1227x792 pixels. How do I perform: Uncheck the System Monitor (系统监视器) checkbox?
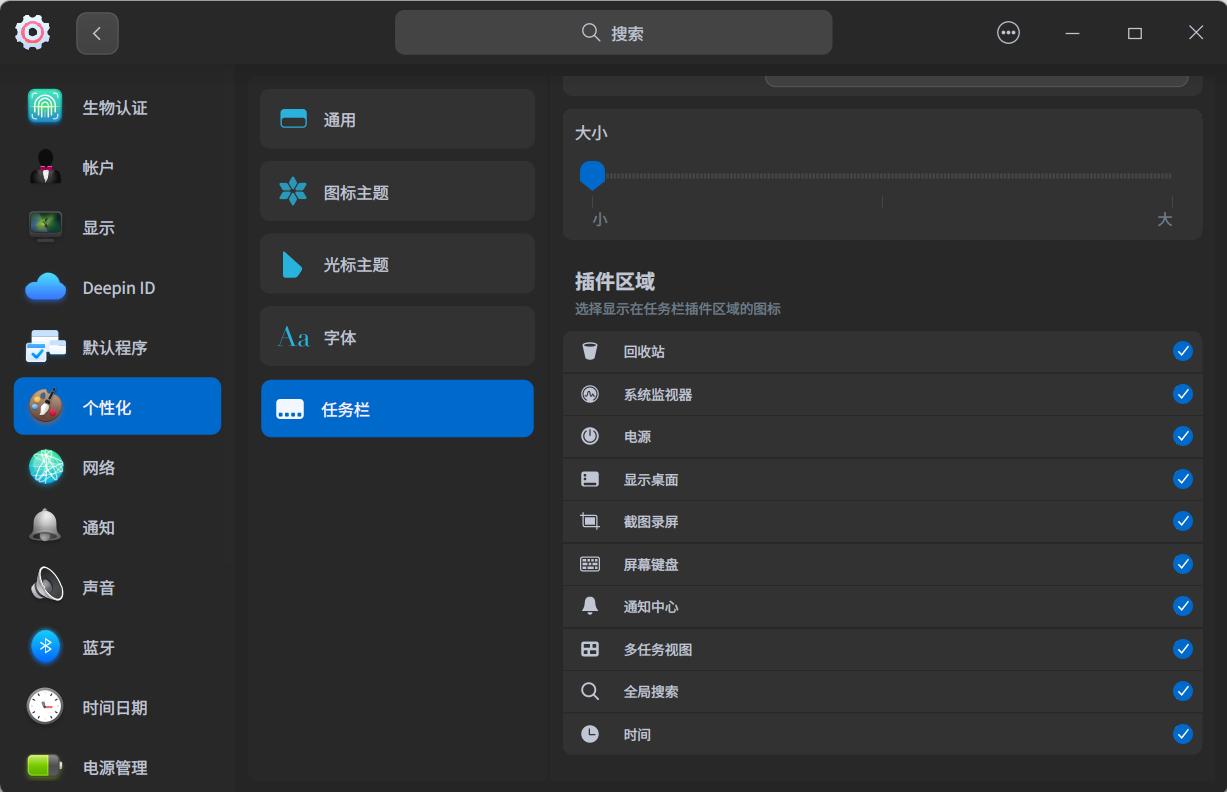pos(1183,394)
